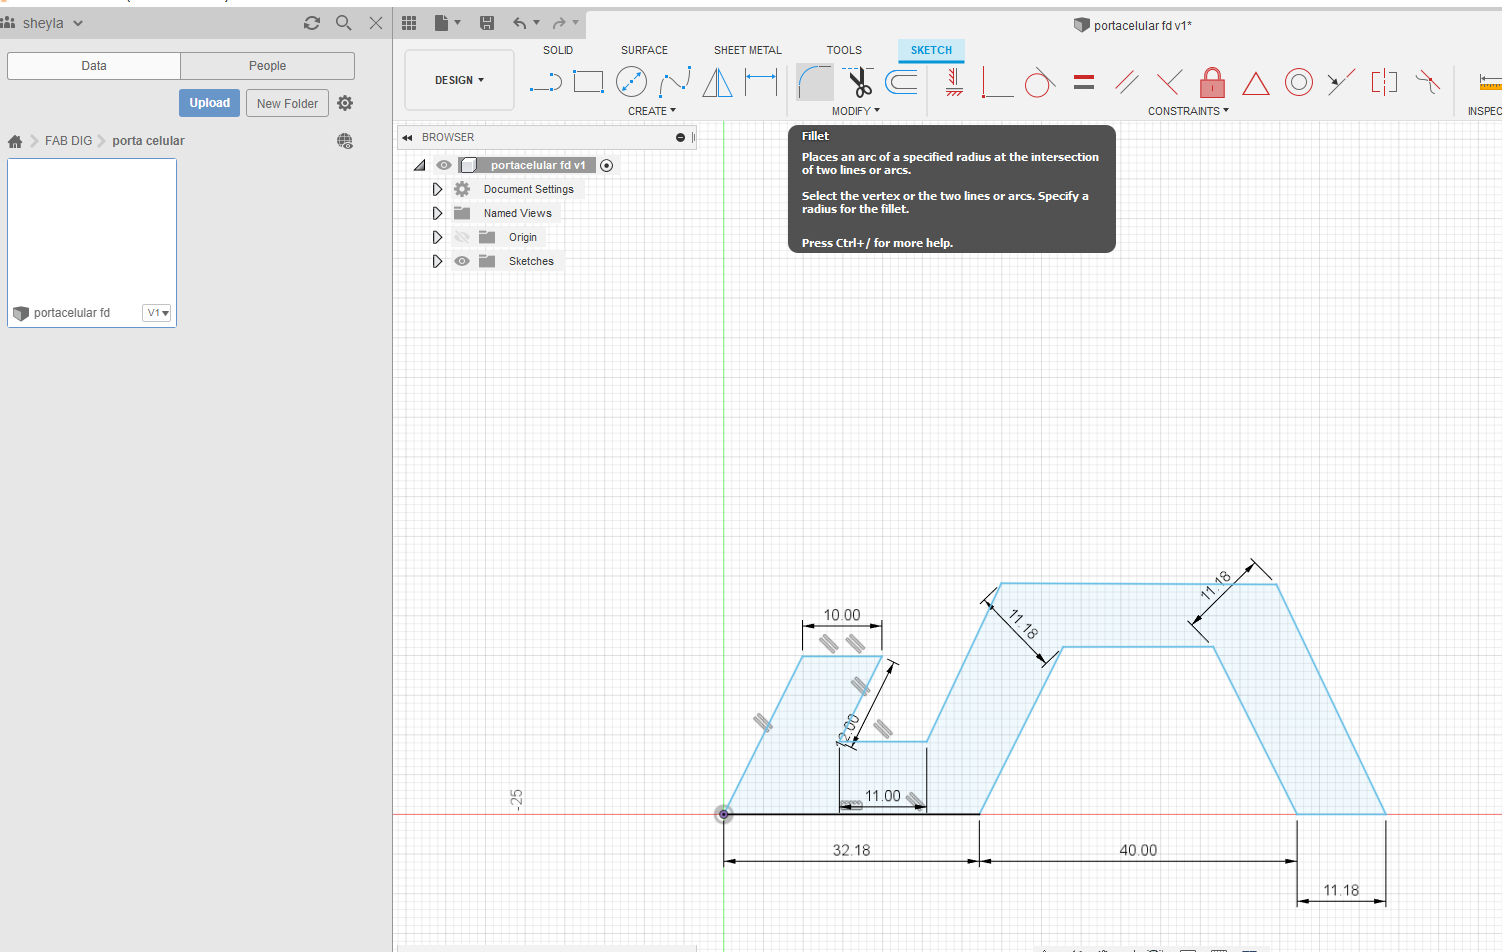Apply the Fix/Unfix padlock constraint

(x=1212, y=82)
